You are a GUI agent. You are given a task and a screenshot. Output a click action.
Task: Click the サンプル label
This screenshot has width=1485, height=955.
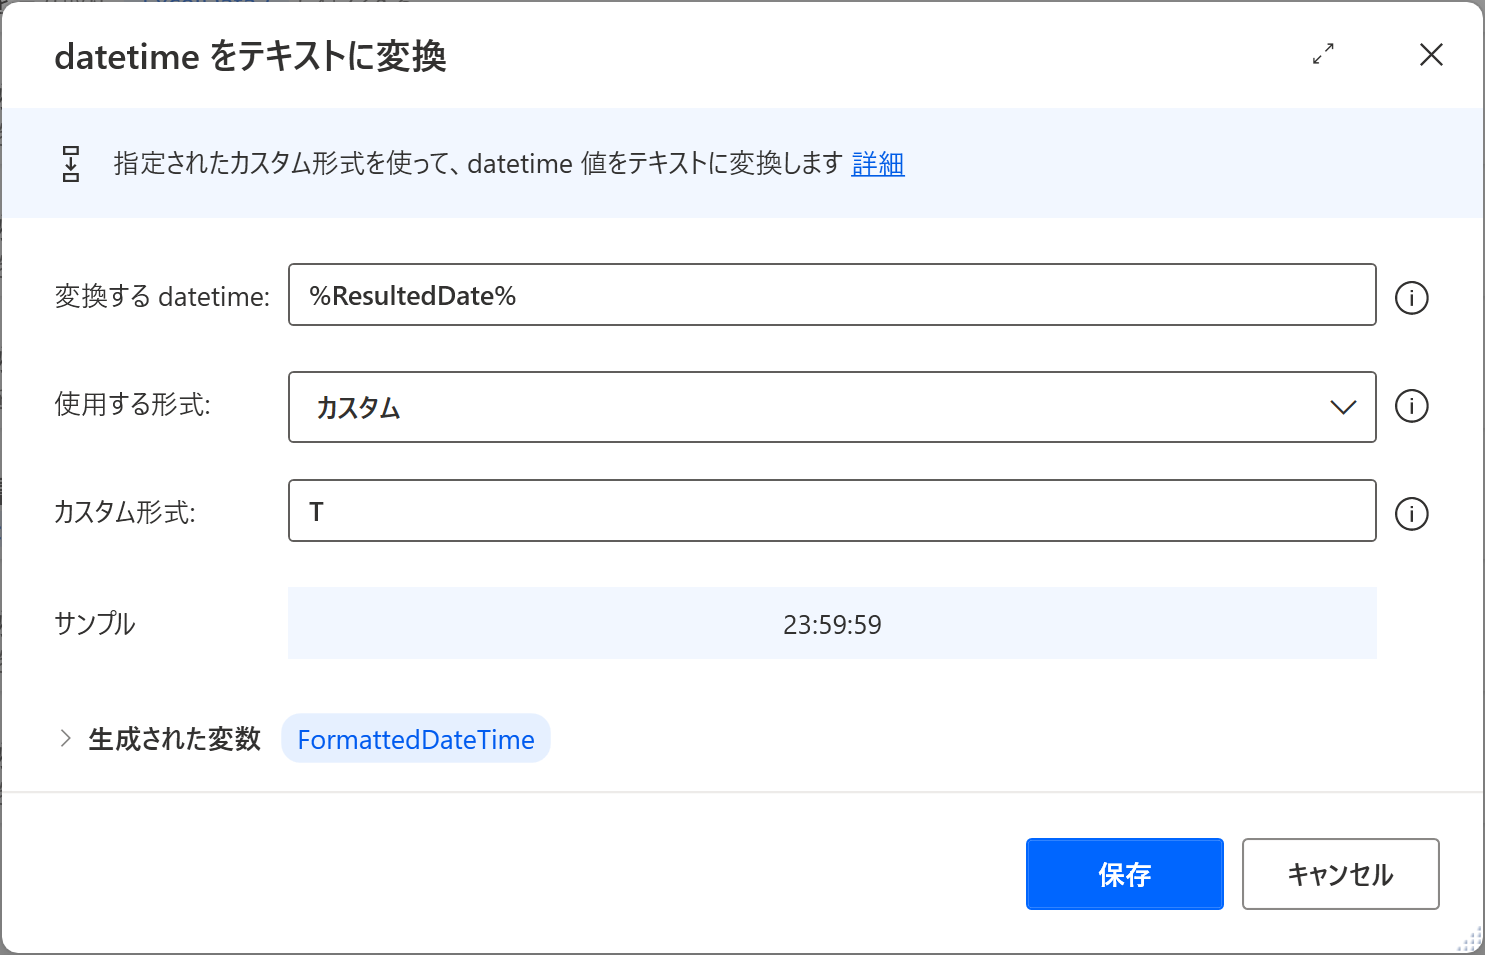click(x=94, y=623)
